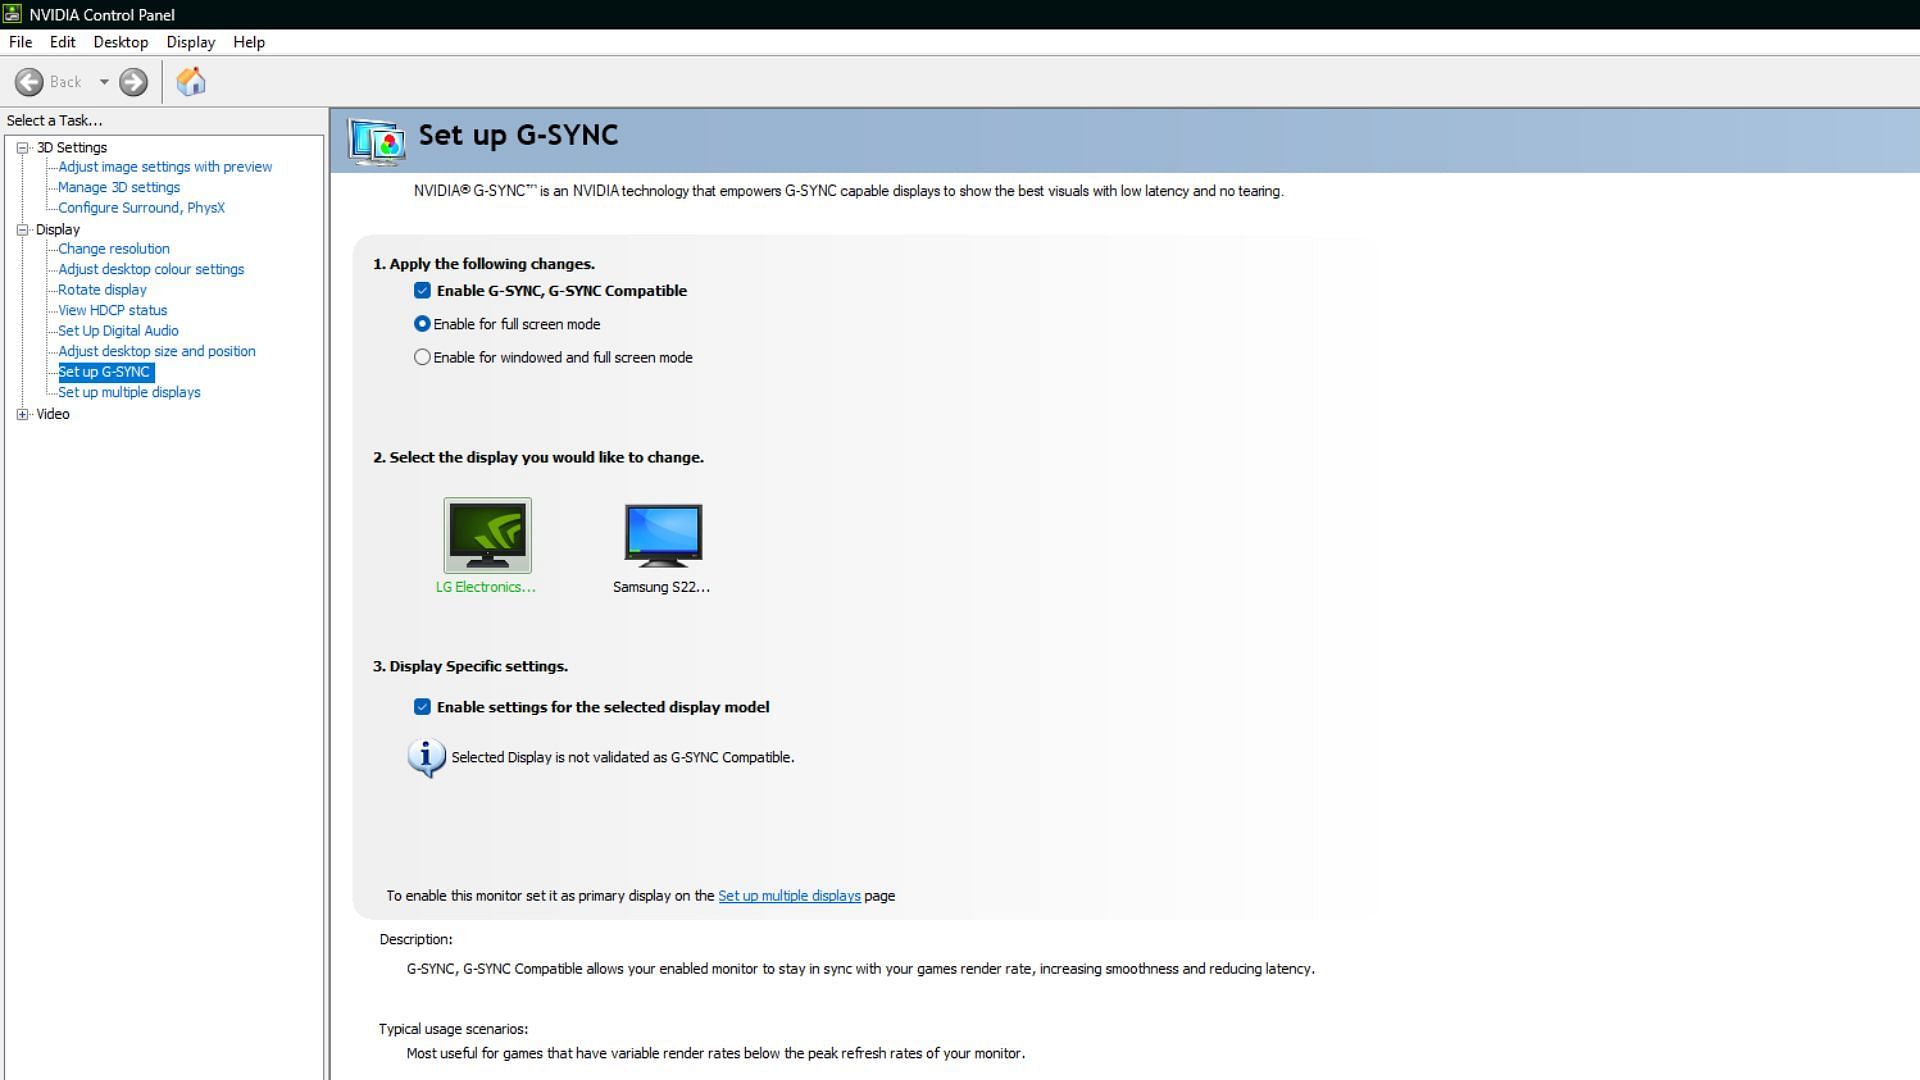The width and height of the screenshot is (1920, 1080).
Task: Open the File menu
Action: [20, 42]
